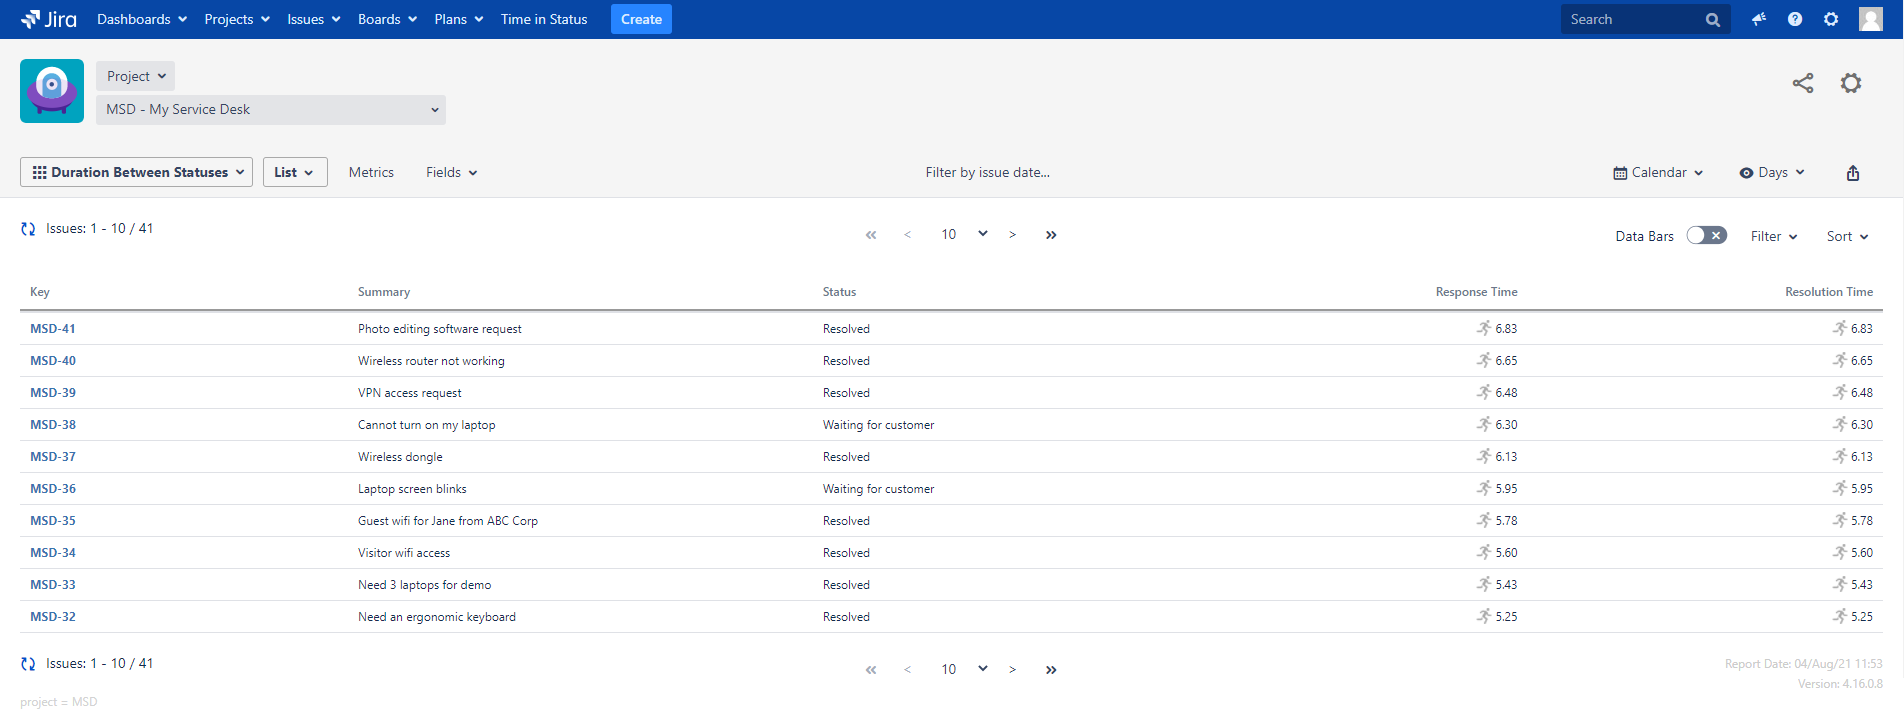The height and width of the screenshot is (718, 1904).
Task: Open issue MSD-38 link
Action: [x=53, y=425]
